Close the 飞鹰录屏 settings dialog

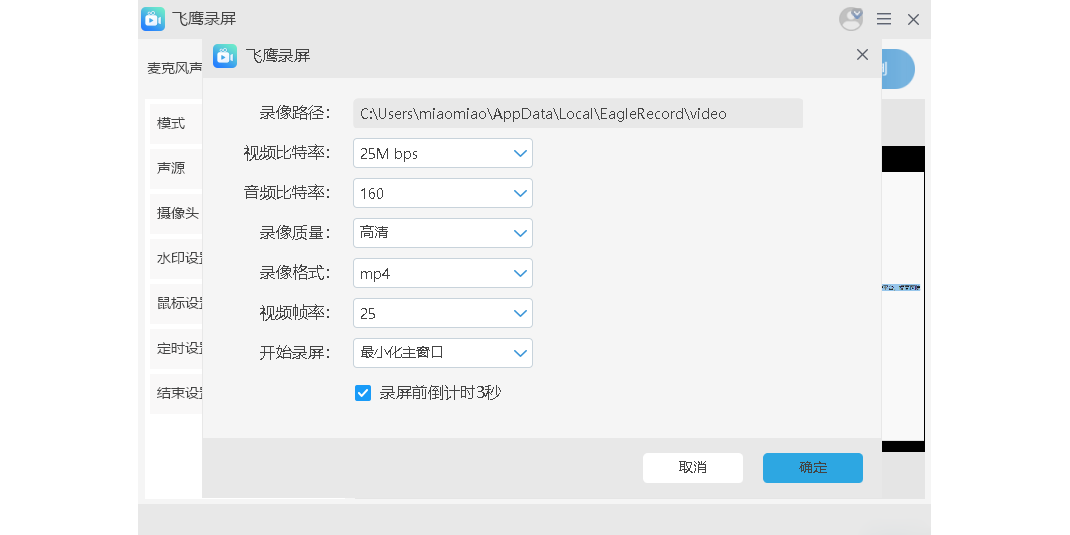click(x=862, y=55)
